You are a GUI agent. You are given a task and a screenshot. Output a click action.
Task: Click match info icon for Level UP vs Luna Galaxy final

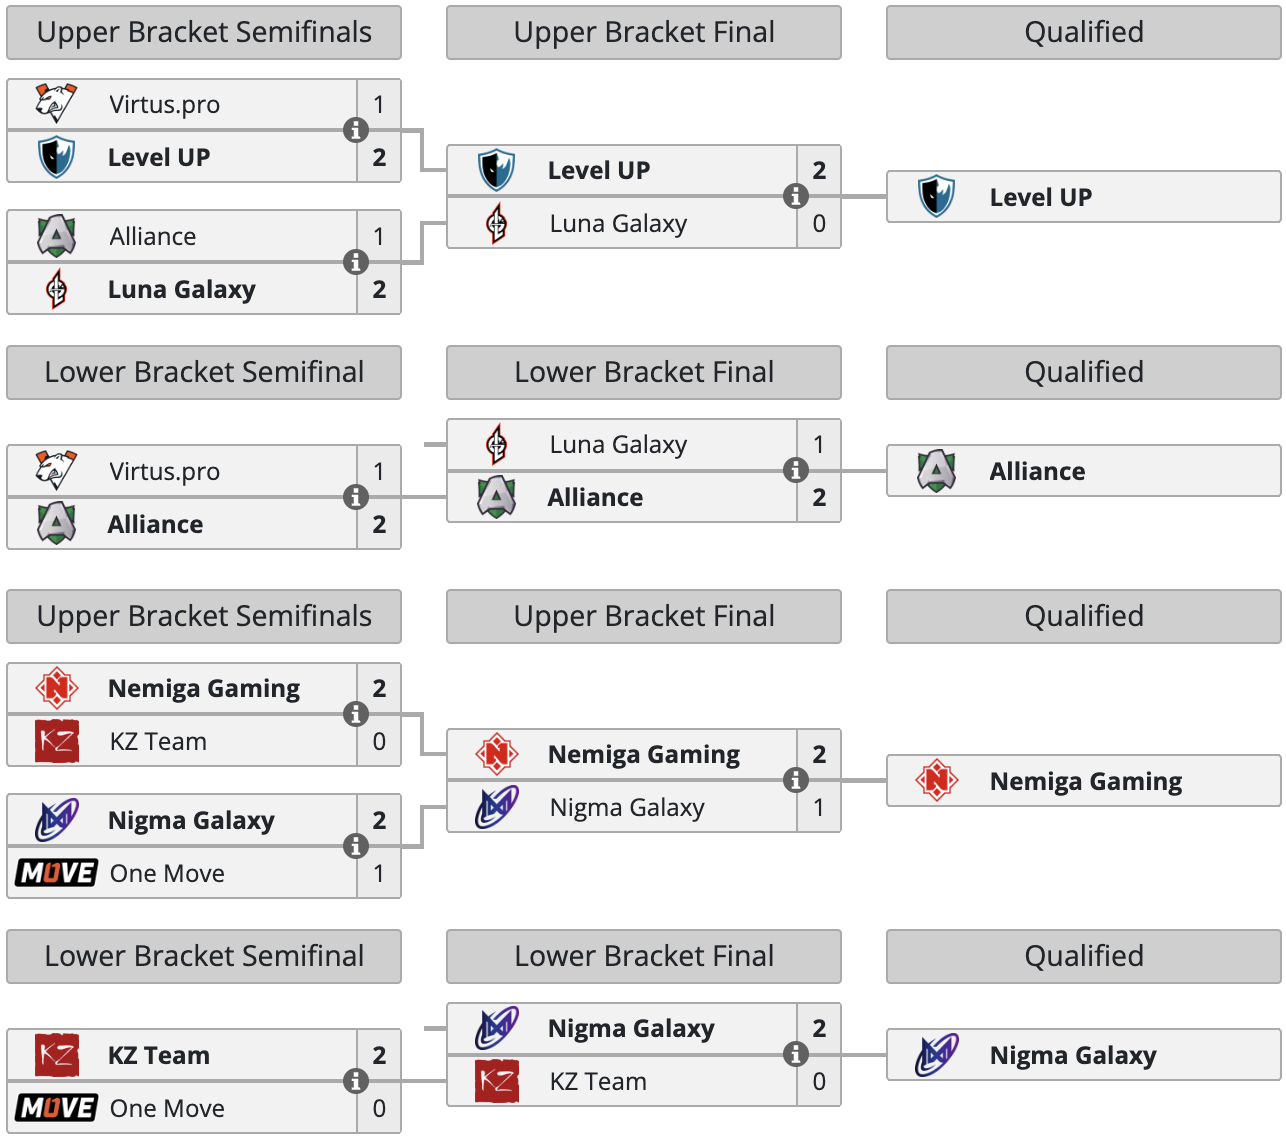pos(796,196)
